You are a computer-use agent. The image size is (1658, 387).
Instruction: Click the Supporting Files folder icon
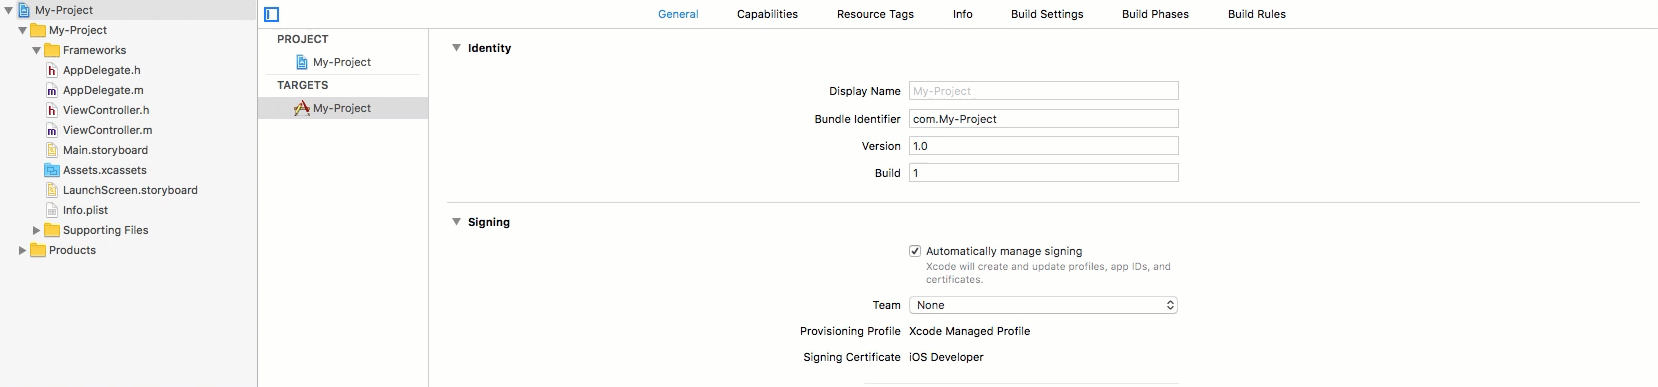52,230
